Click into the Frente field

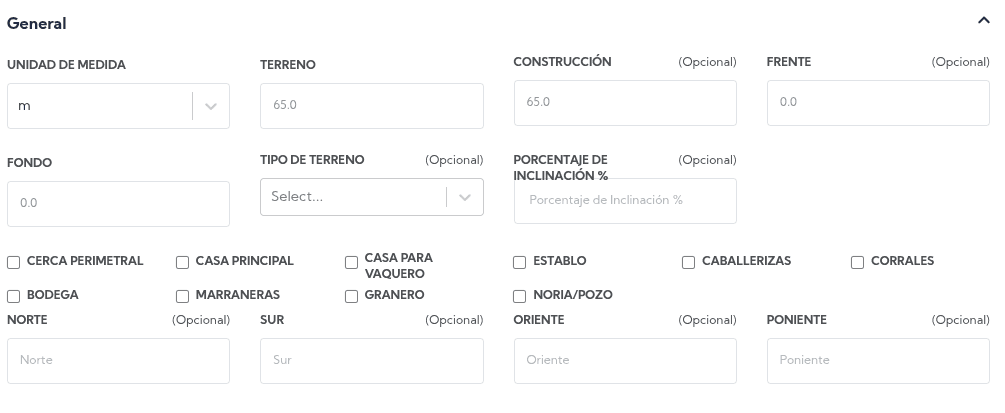point(877,102)
